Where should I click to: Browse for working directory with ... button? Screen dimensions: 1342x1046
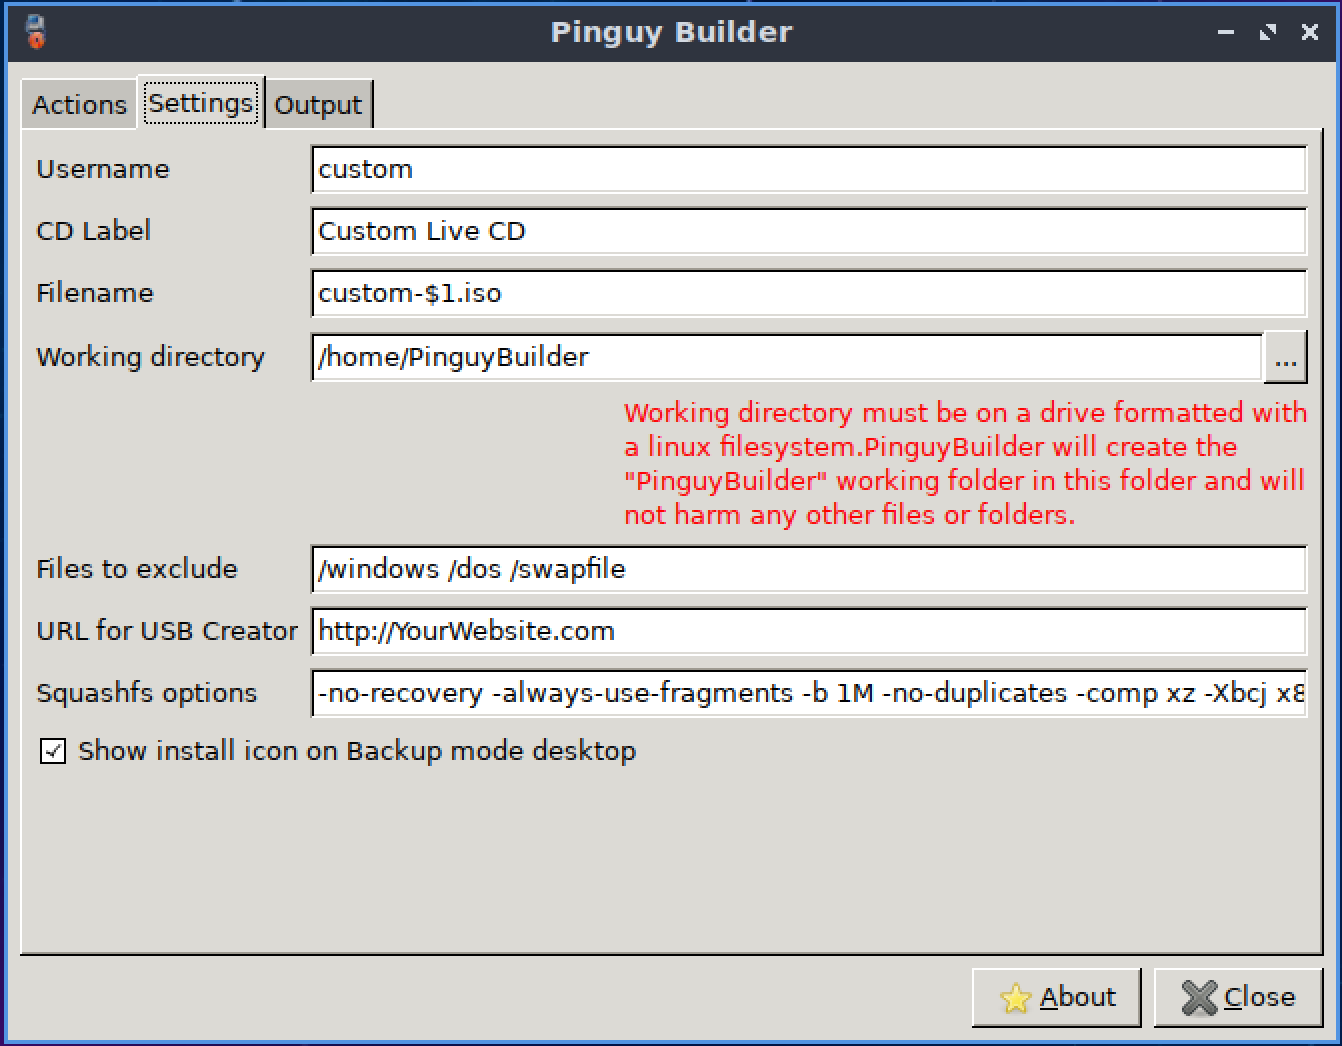pos(1286,357)
